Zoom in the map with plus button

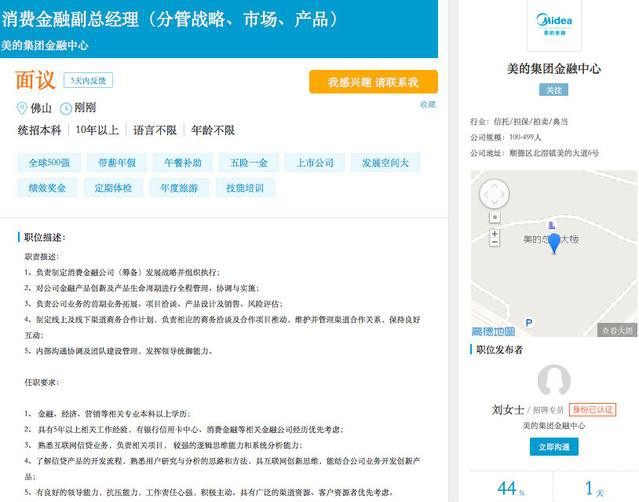495,234
